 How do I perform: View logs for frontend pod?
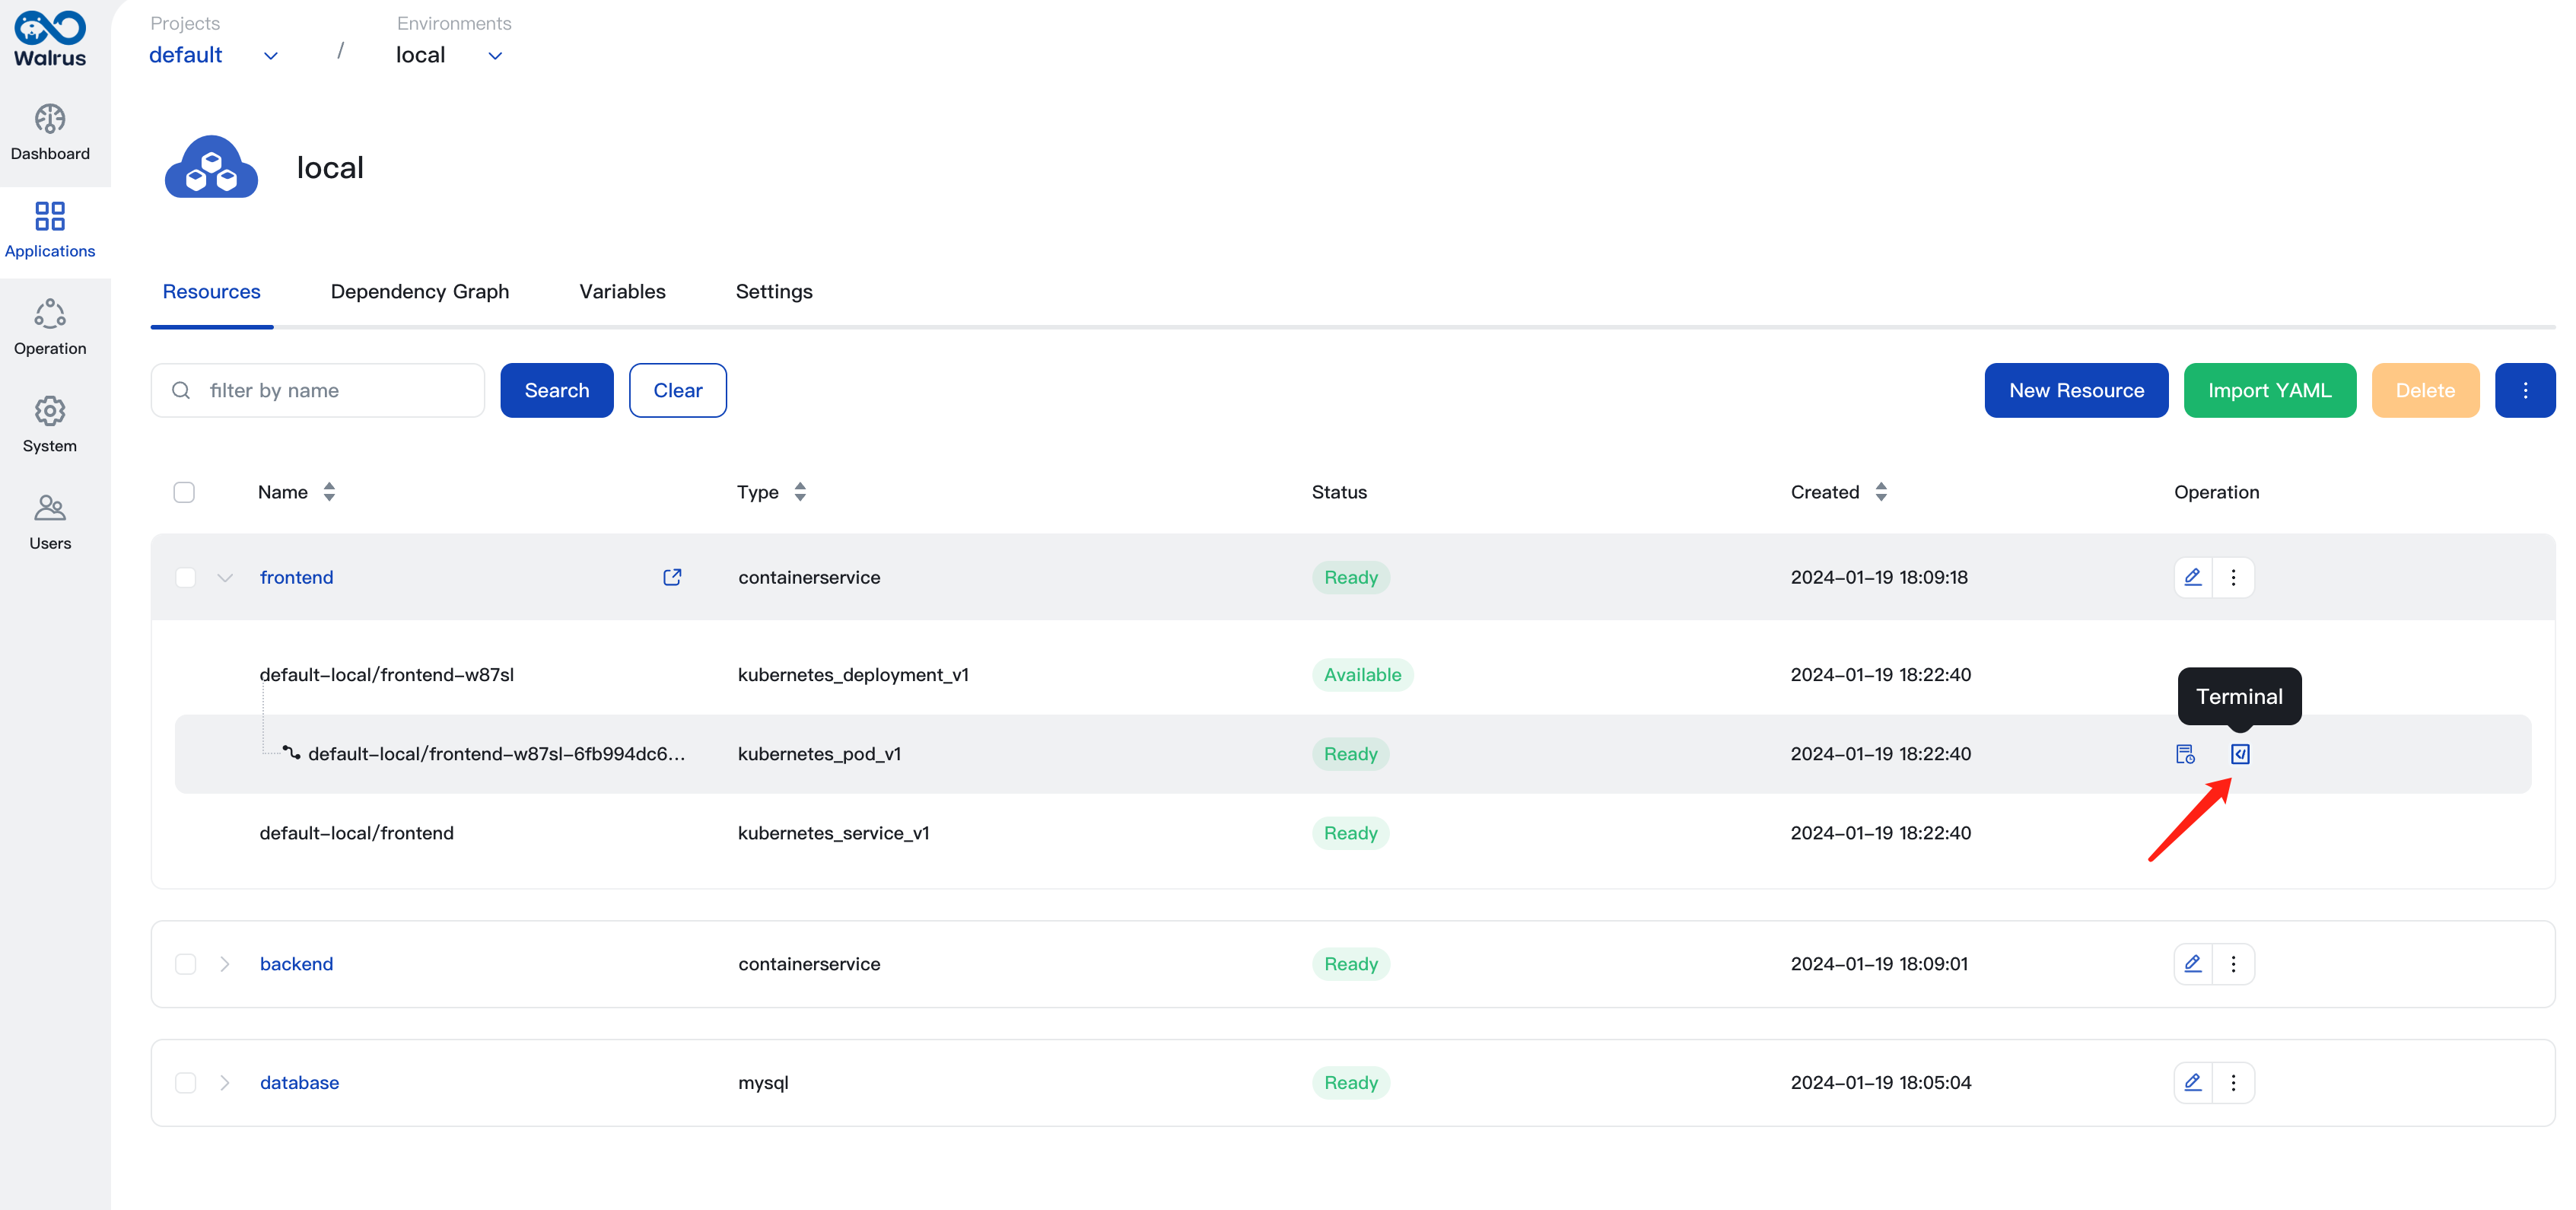pyautogui.click(x=2185, y=754)
